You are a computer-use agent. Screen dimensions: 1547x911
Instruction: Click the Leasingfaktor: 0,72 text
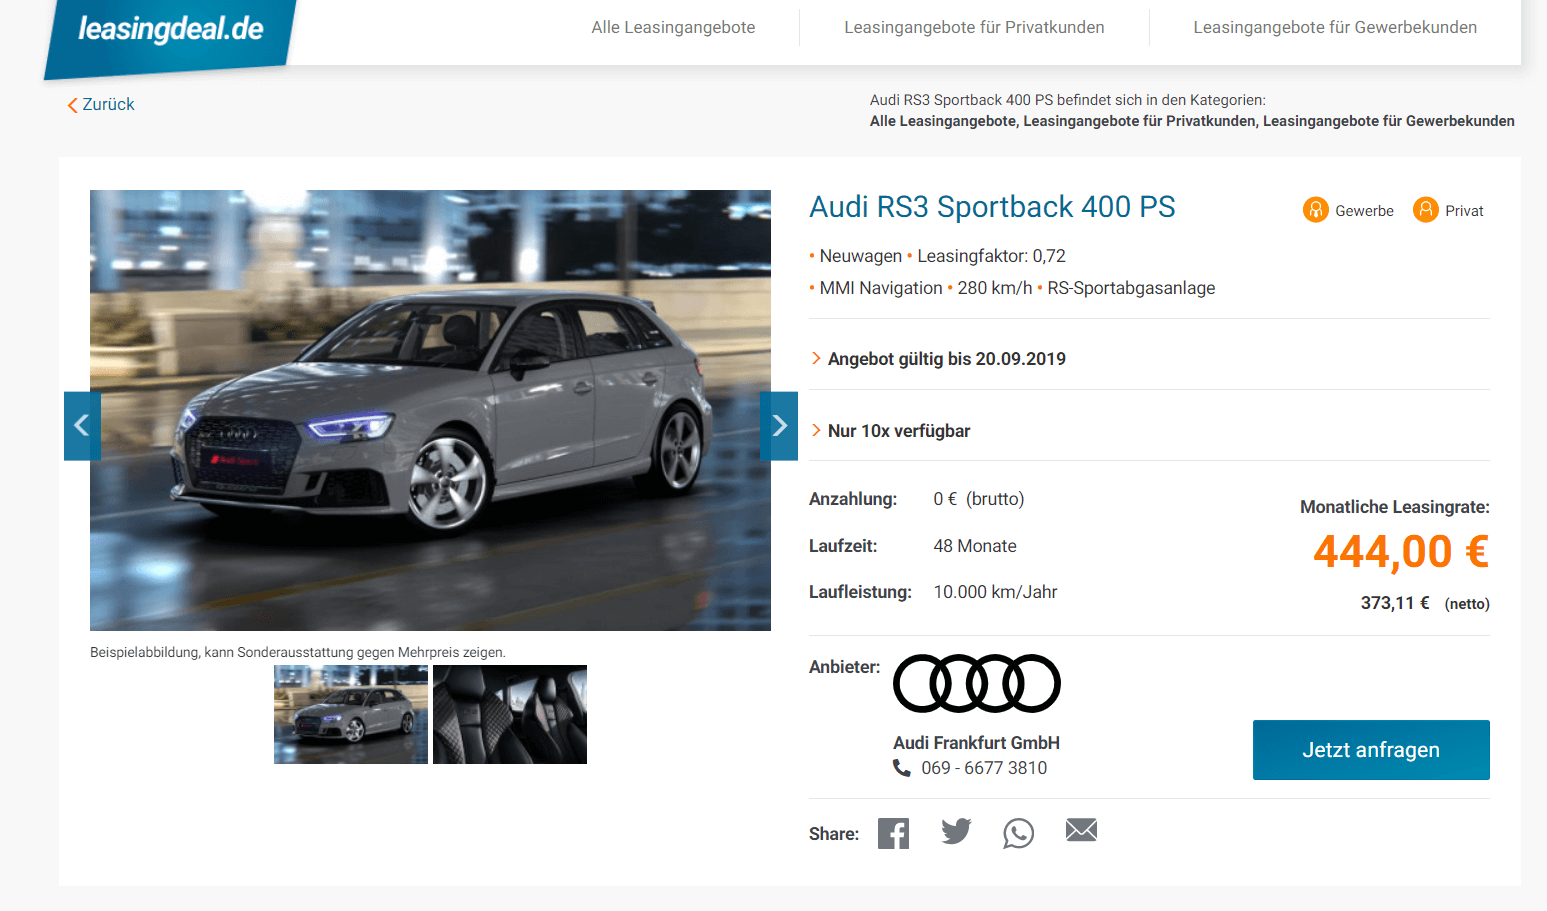click(x=991, y=256)
